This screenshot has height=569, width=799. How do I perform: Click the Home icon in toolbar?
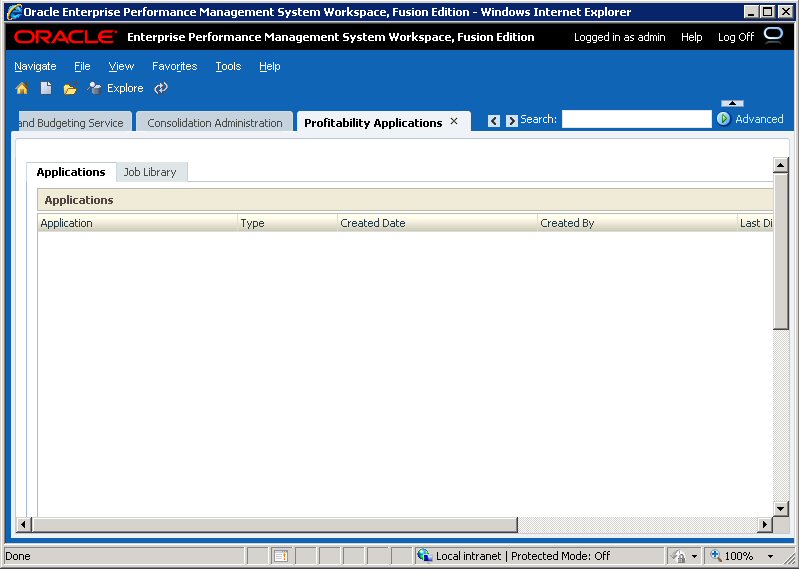click(x=22, y=88)
